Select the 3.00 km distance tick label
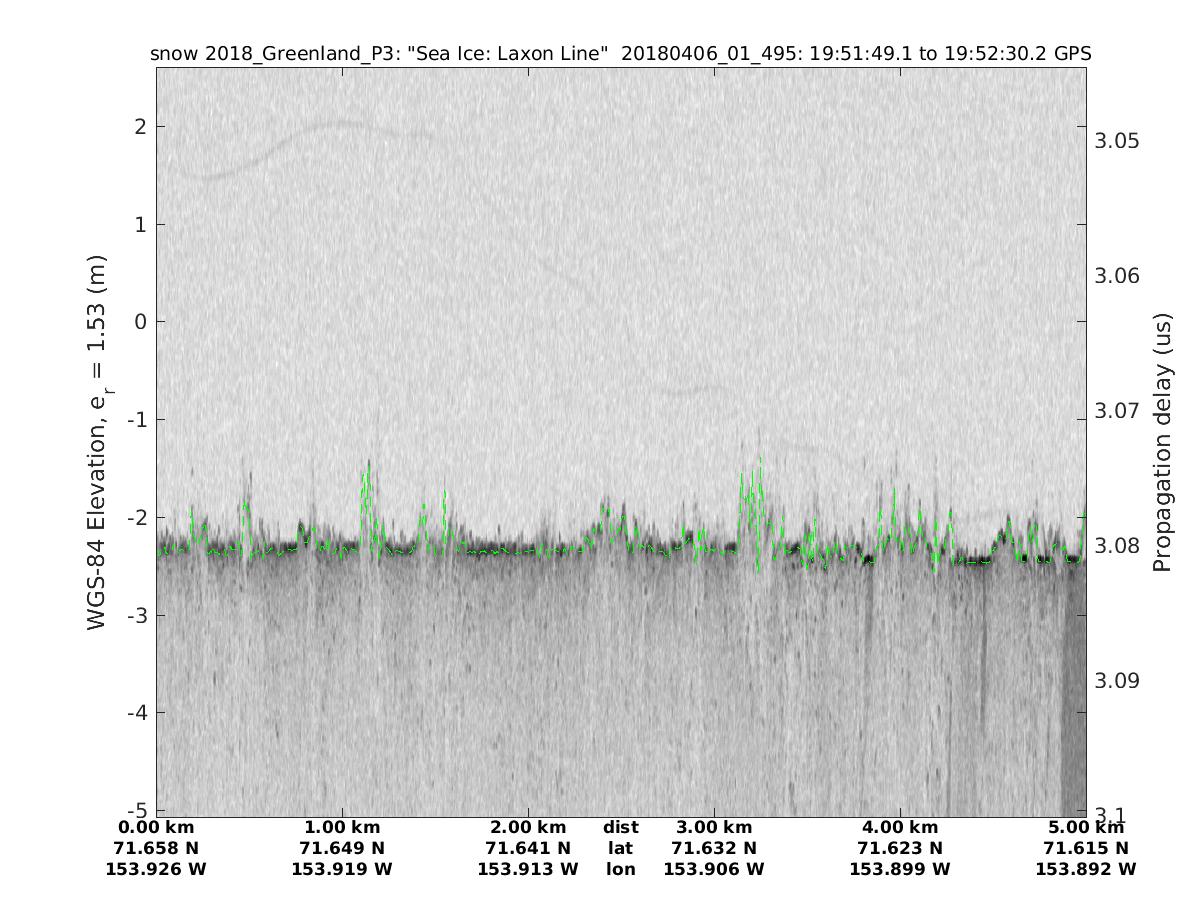Screen dimensions: 1200x900 (x=714, y=827)
